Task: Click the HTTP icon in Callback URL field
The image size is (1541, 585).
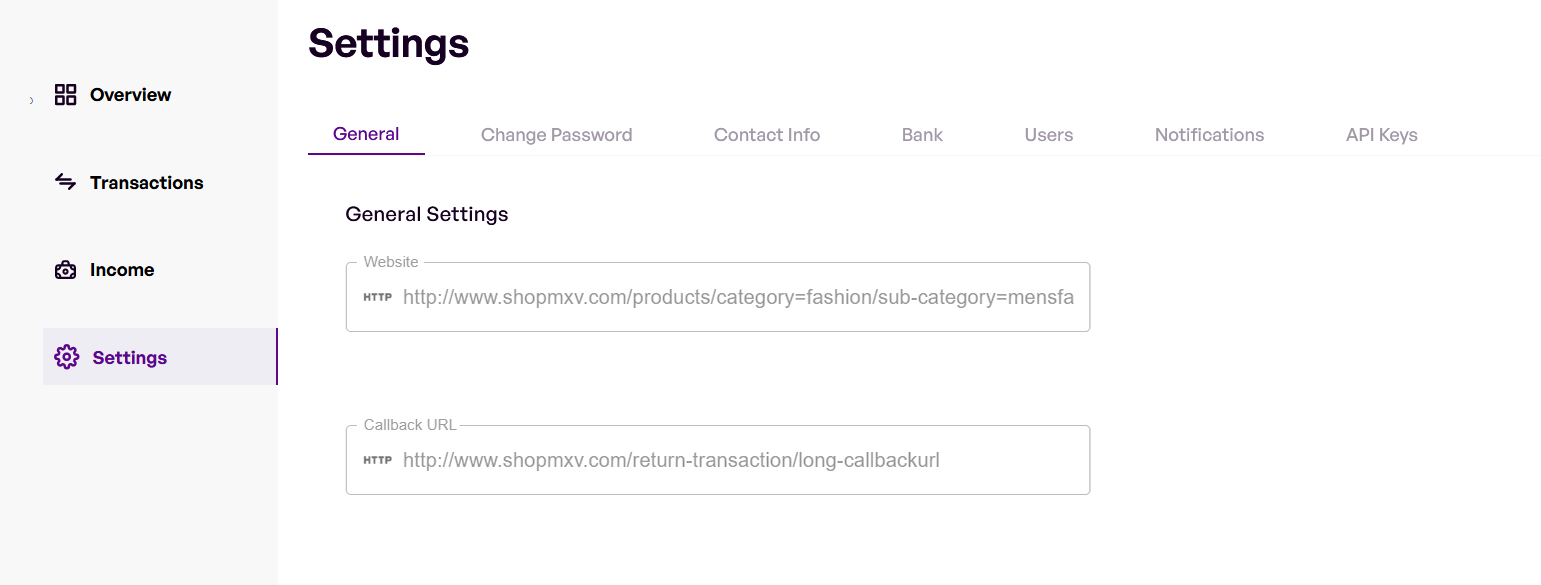Action: 377,460
